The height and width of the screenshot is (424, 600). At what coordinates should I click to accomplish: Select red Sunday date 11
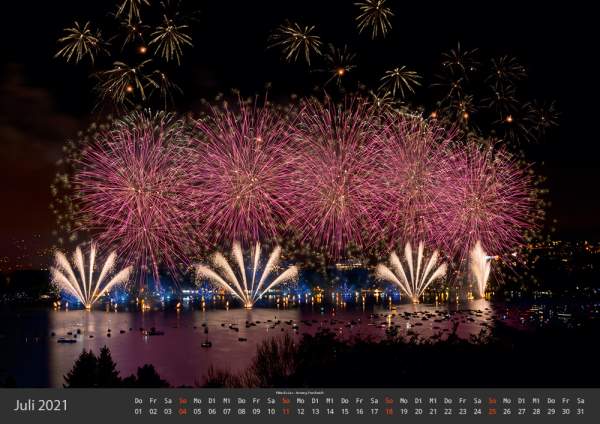click(x=286, y=412)
